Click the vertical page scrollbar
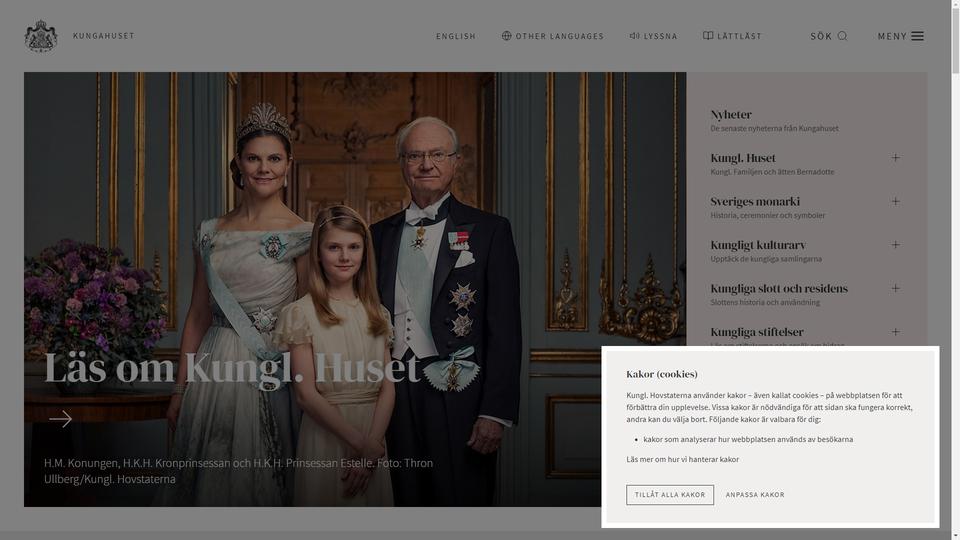 [955, 270]
